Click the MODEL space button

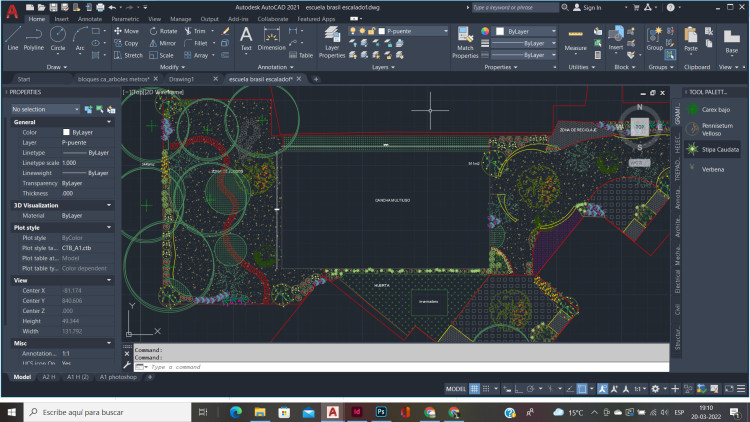click(455, 389)
